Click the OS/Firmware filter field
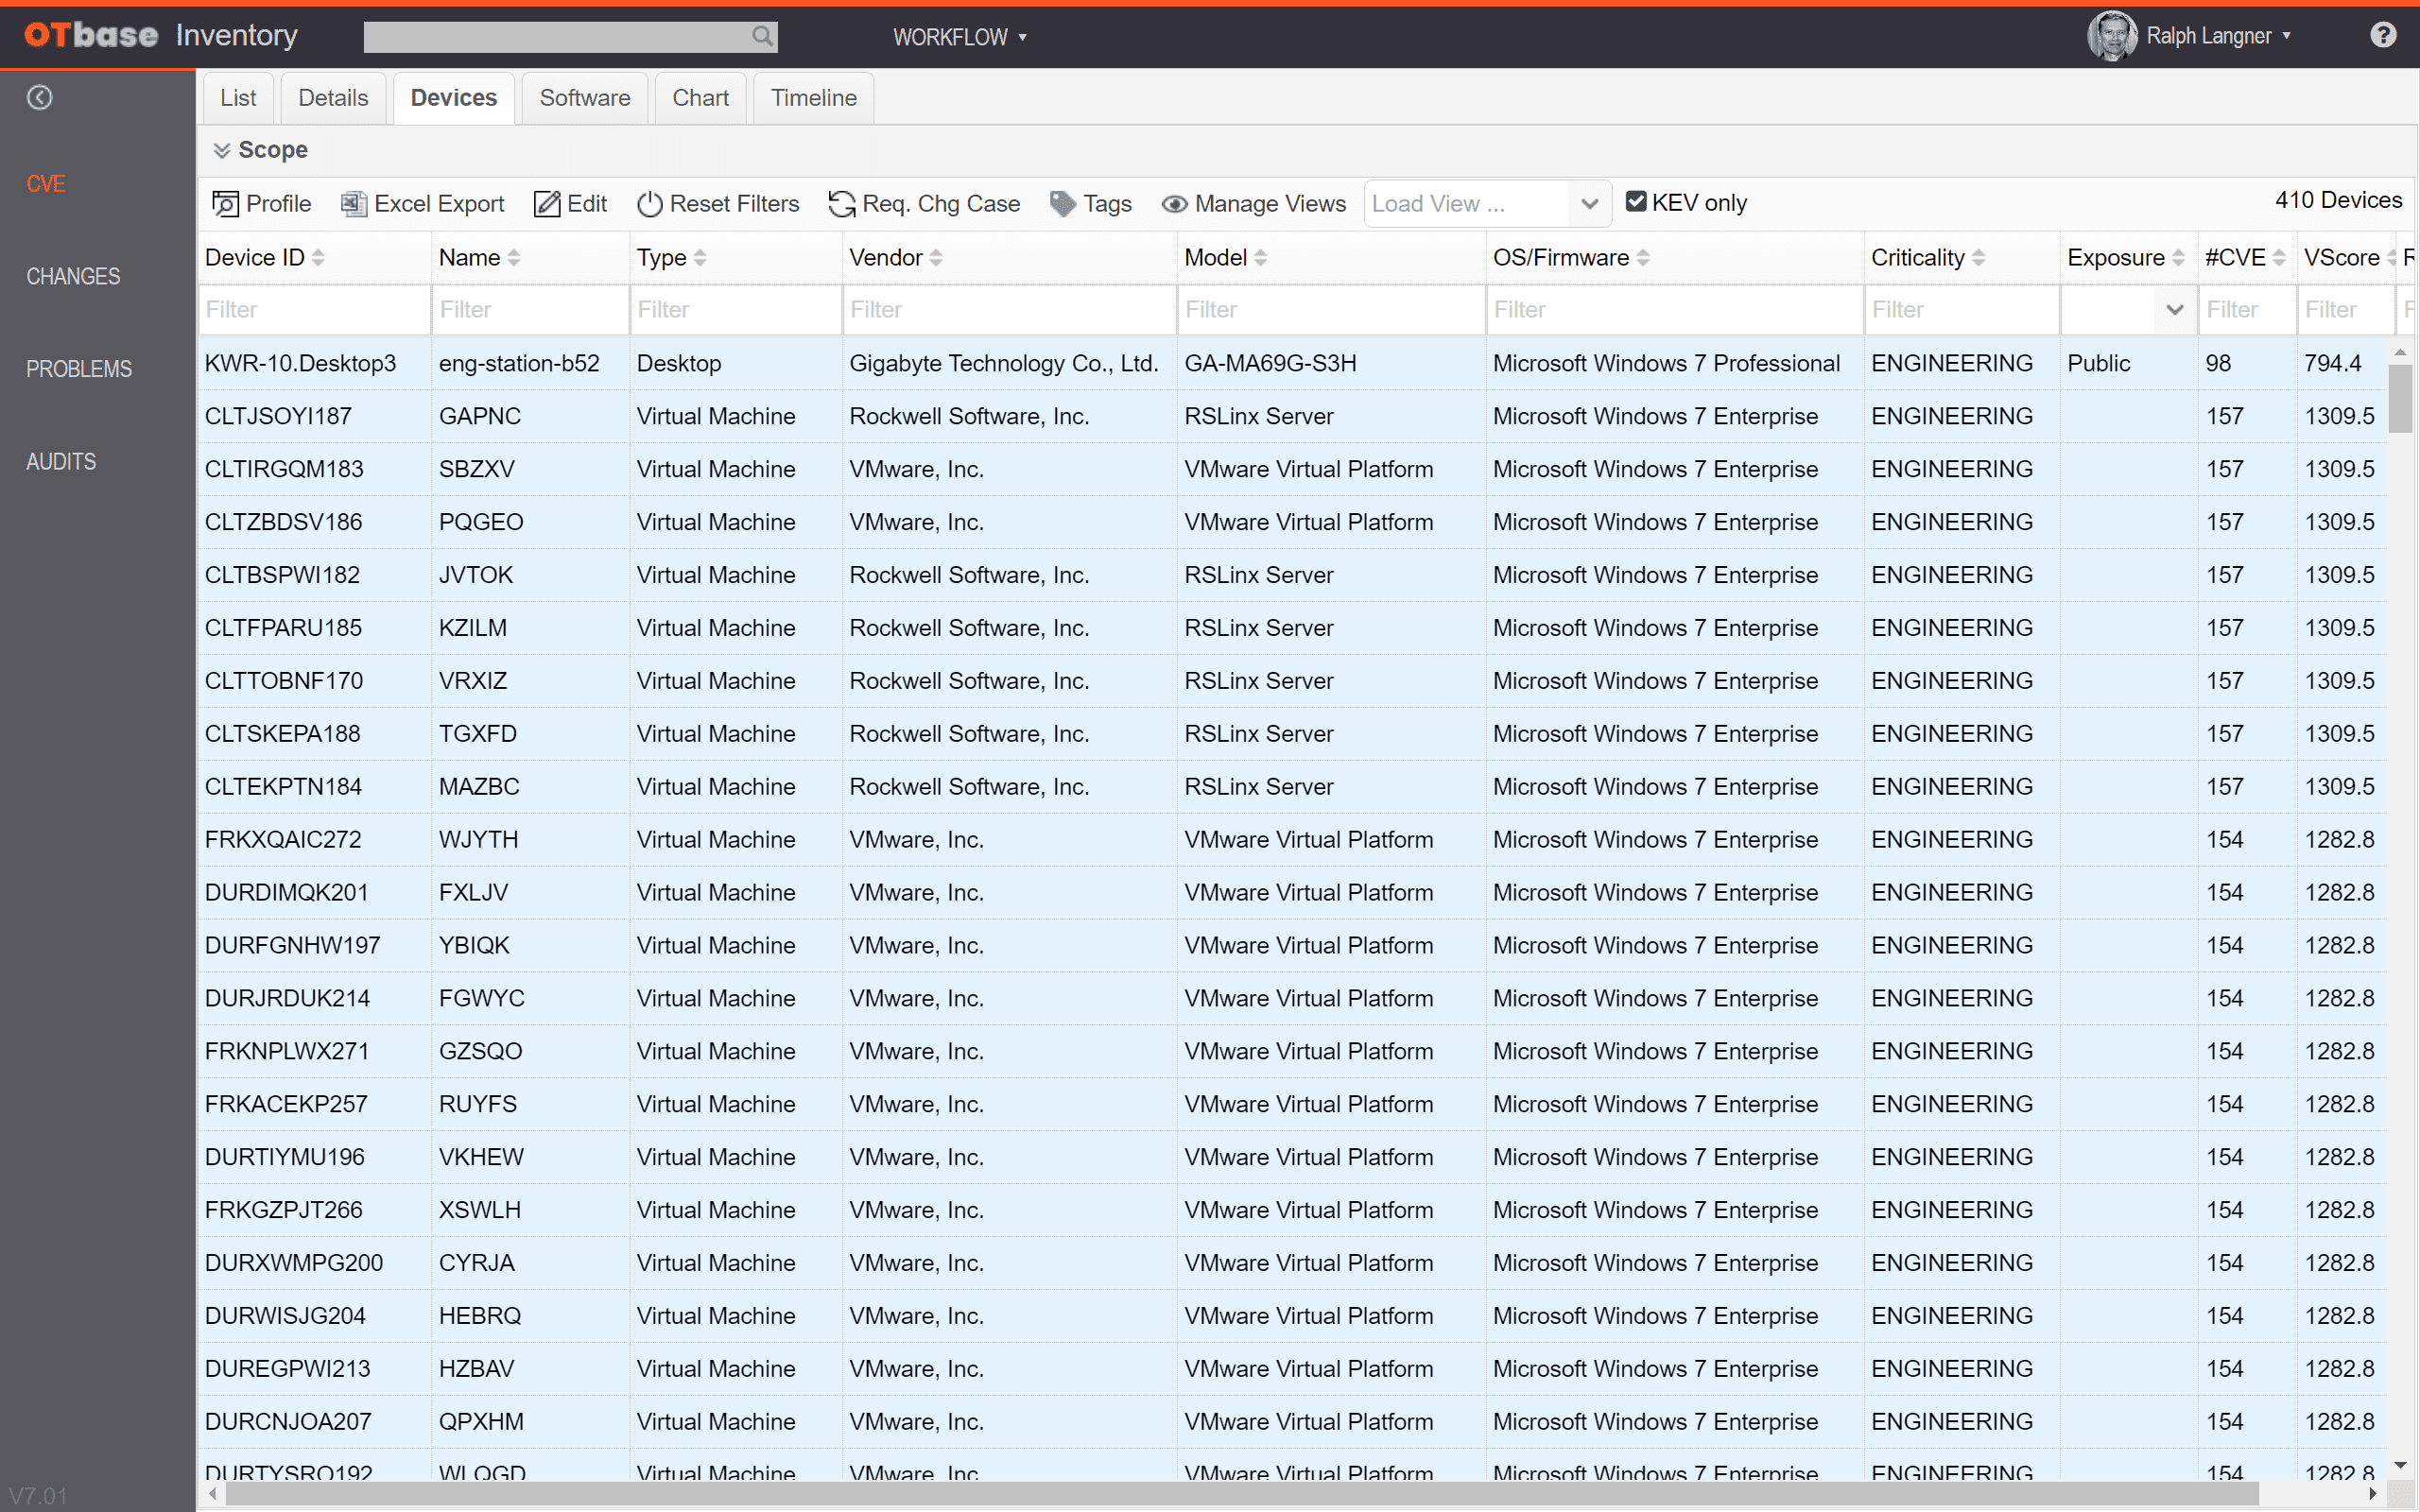Image resolution: width=2420 pixels, height=1512 pixels. (x=1675, y=310)
